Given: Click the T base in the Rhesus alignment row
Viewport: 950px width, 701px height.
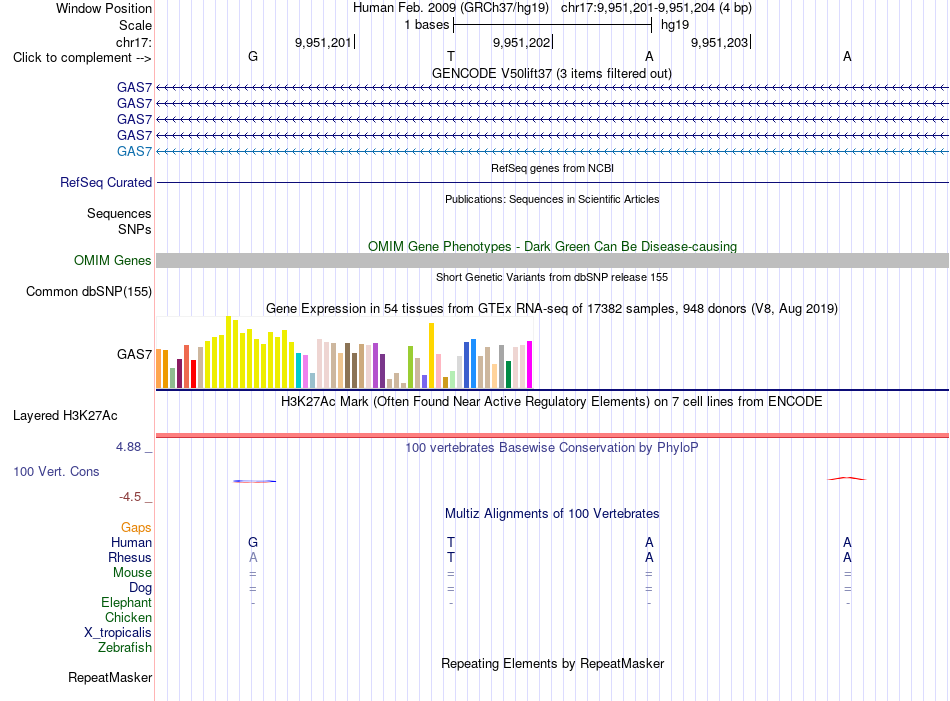Looking at the screenshot, I should tap(451, 557).
